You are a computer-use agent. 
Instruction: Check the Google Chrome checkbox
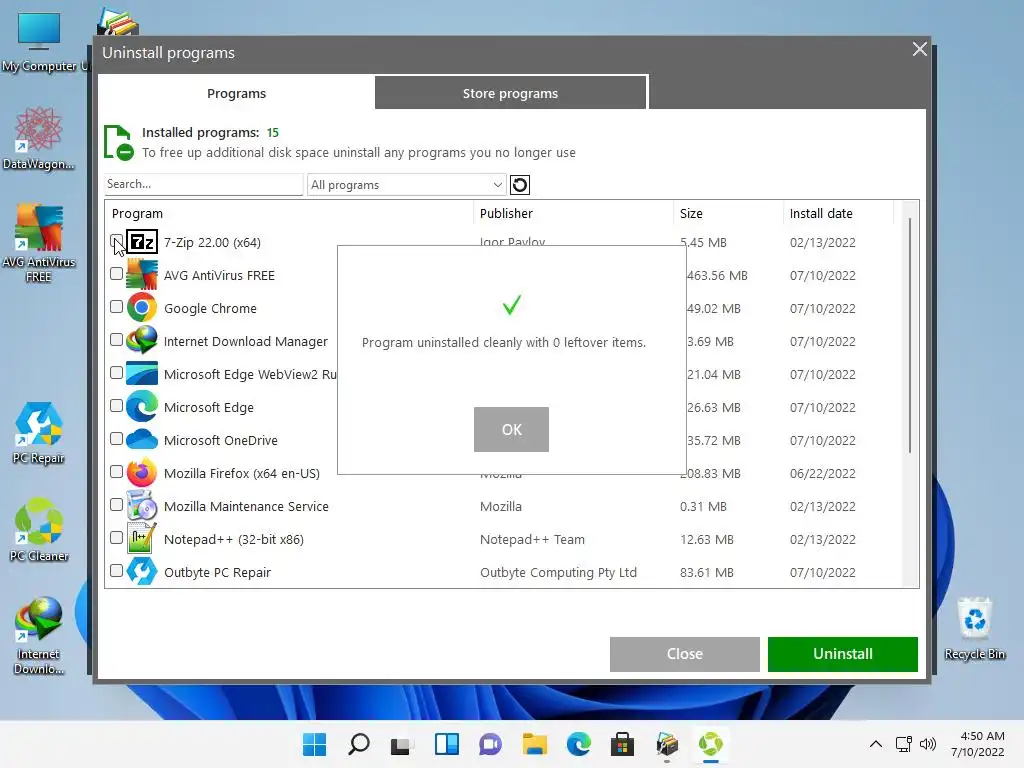pos(116,306)
